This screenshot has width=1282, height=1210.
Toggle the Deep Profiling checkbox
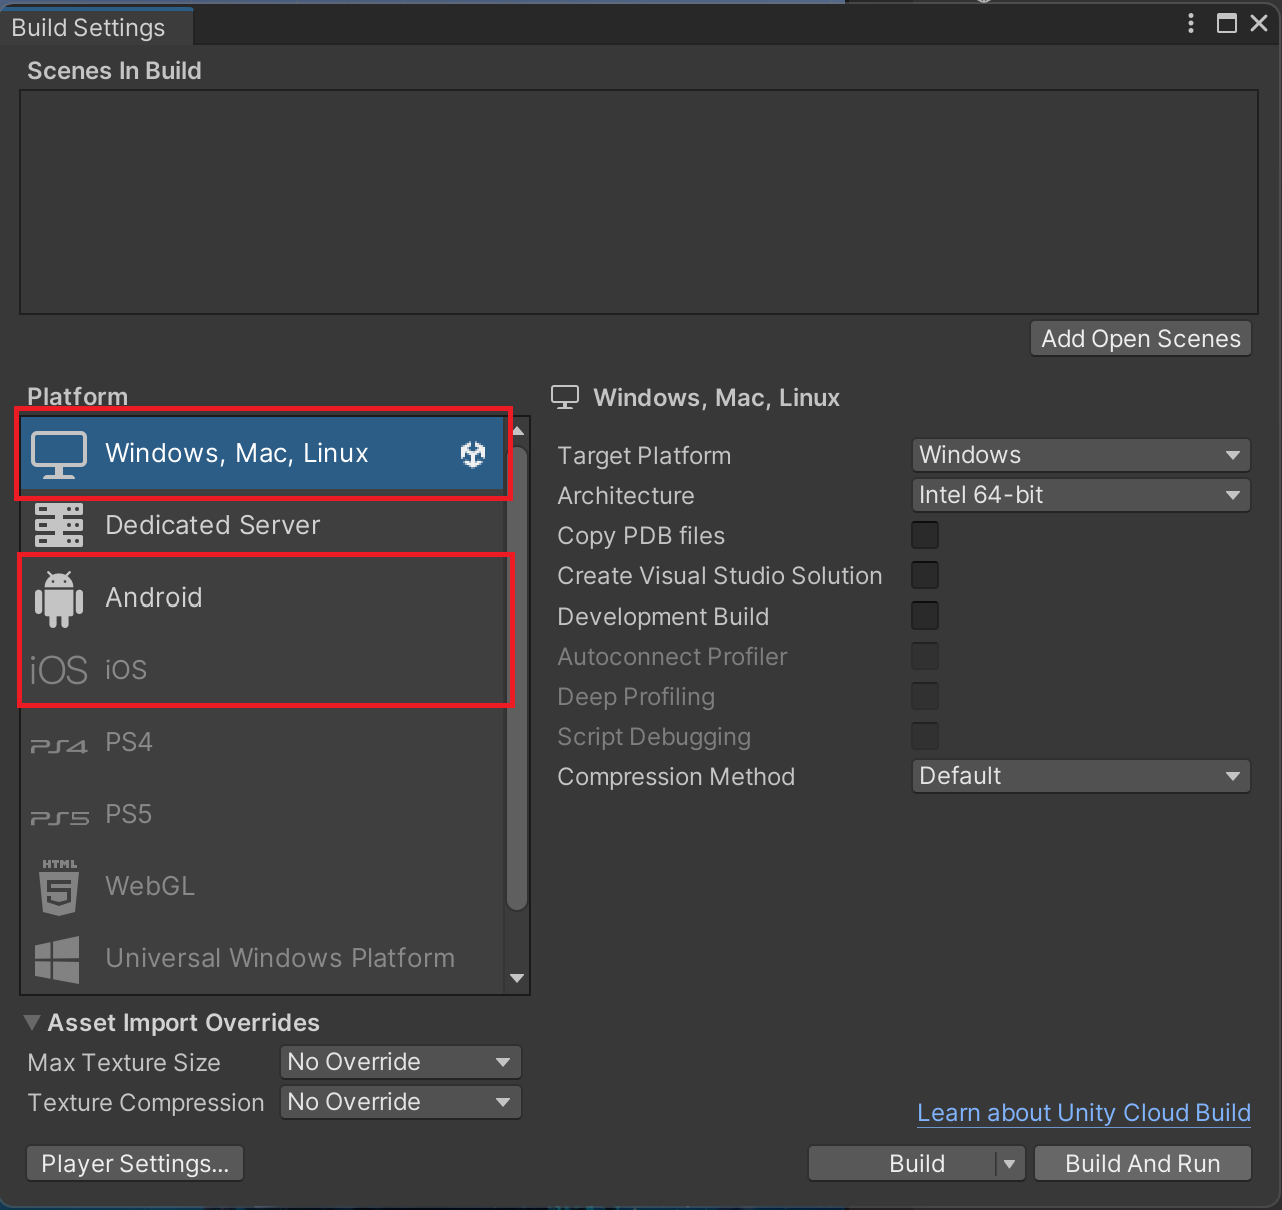(925, 696)
